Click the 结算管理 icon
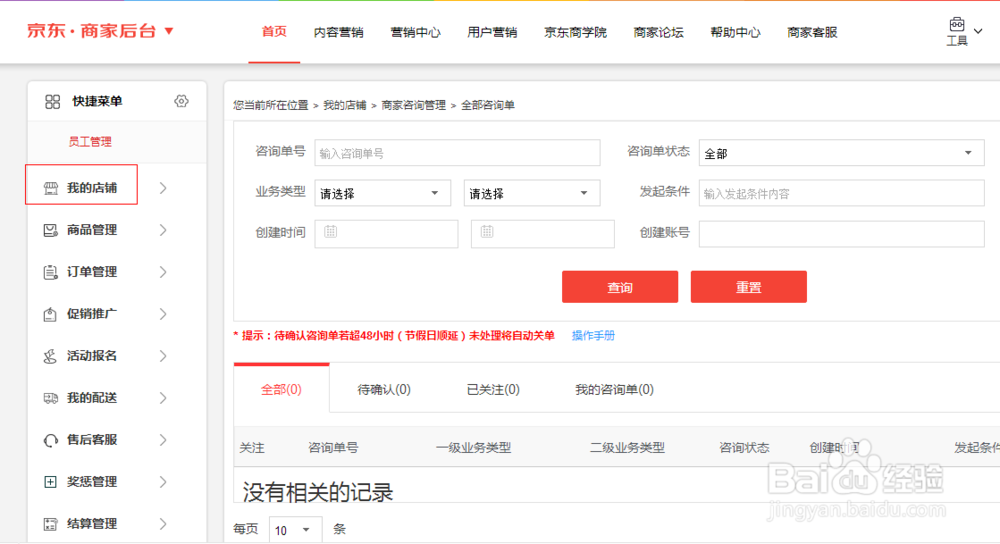 pyautogui.click(x=50, y=524)
